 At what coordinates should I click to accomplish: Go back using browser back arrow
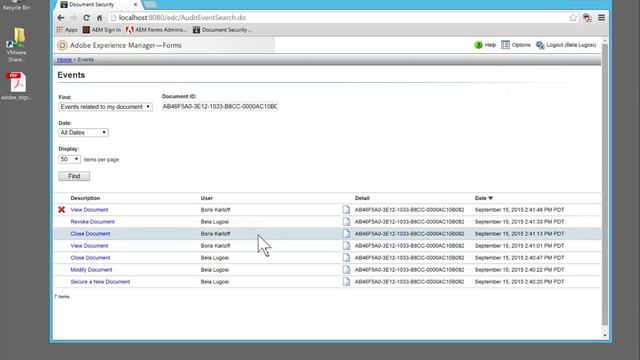(61, 18)
